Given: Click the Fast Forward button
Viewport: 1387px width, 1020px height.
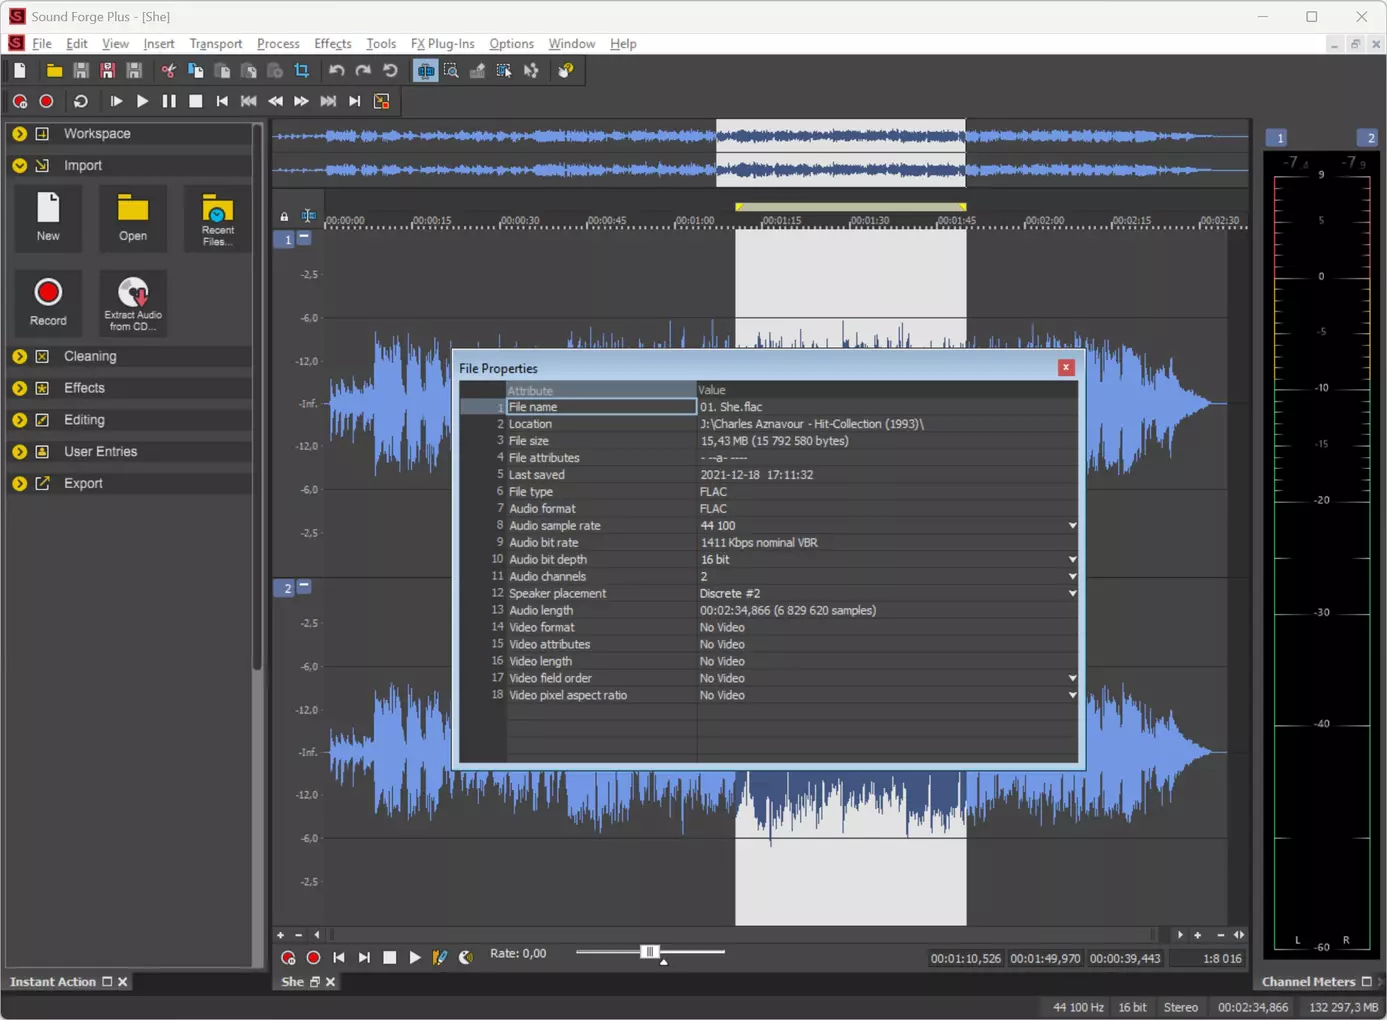Looking at the screenshot, I should [301, 101].
